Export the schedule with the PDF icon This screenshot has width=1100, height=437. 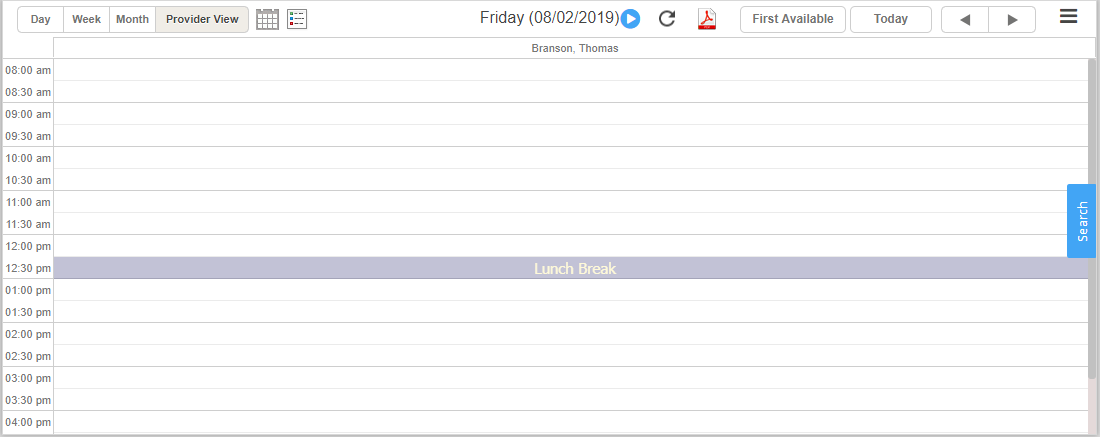point(707,19)
